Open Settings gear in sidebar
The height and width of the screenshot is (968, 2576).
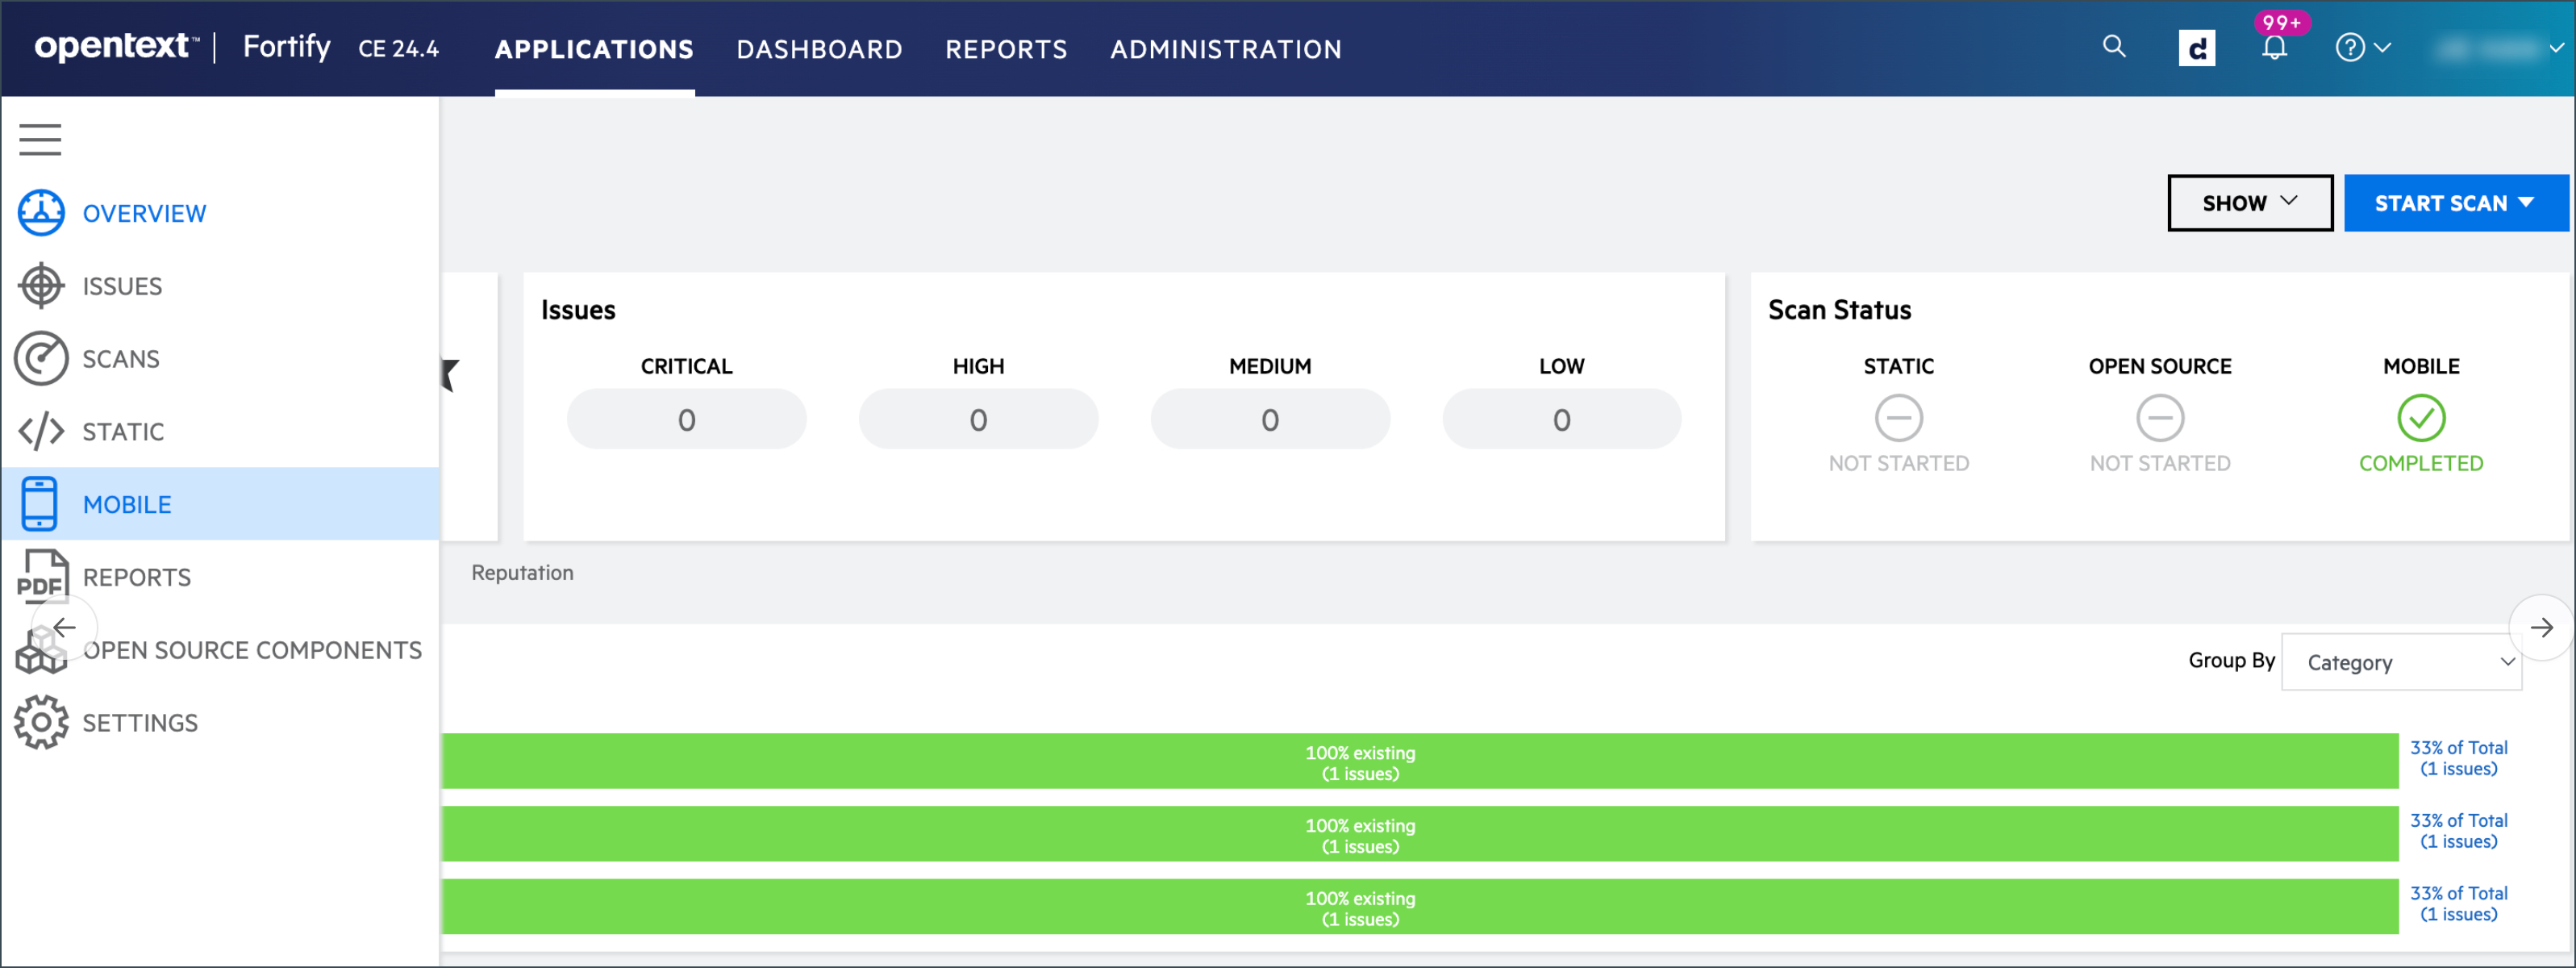point(41,722)
